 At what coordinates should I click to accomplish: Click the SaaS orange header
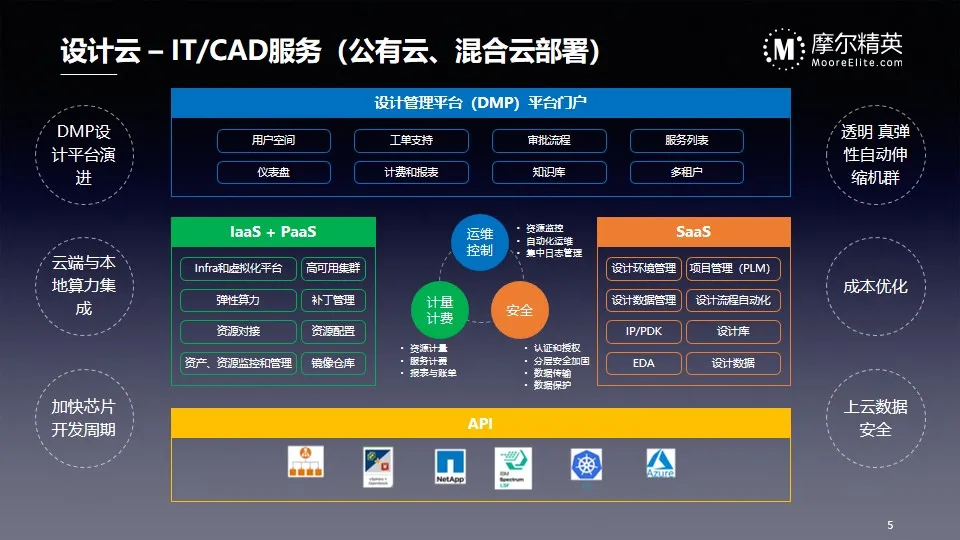click(x=694, y=232)
